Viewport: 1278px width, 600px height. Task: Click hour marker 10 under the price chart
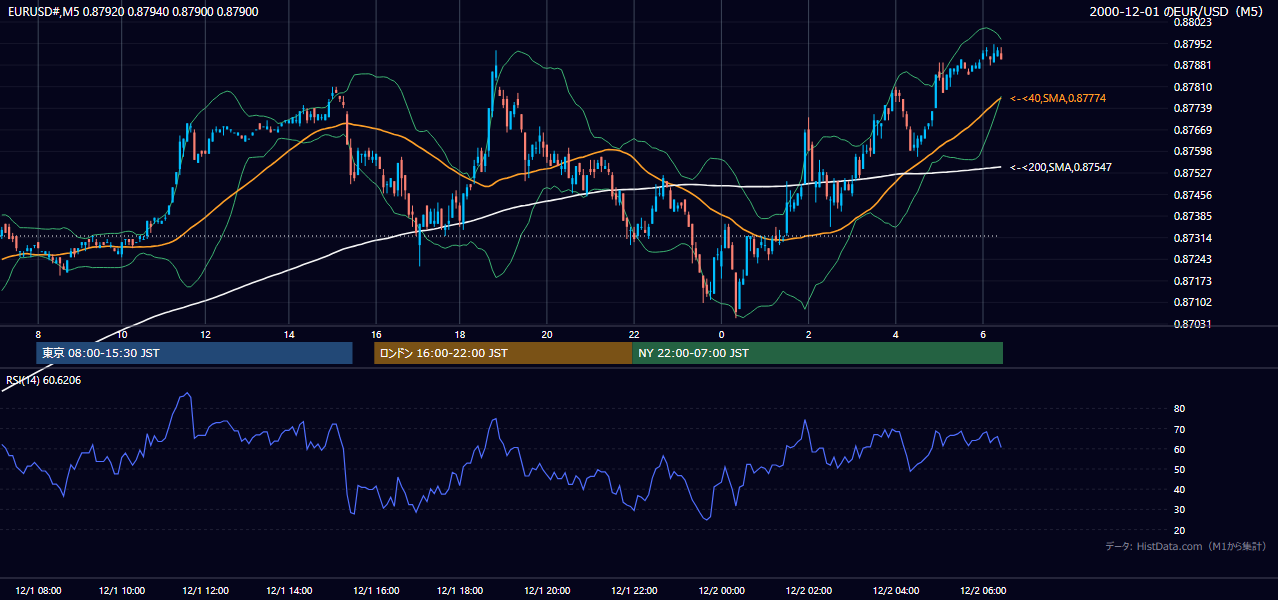122,334
